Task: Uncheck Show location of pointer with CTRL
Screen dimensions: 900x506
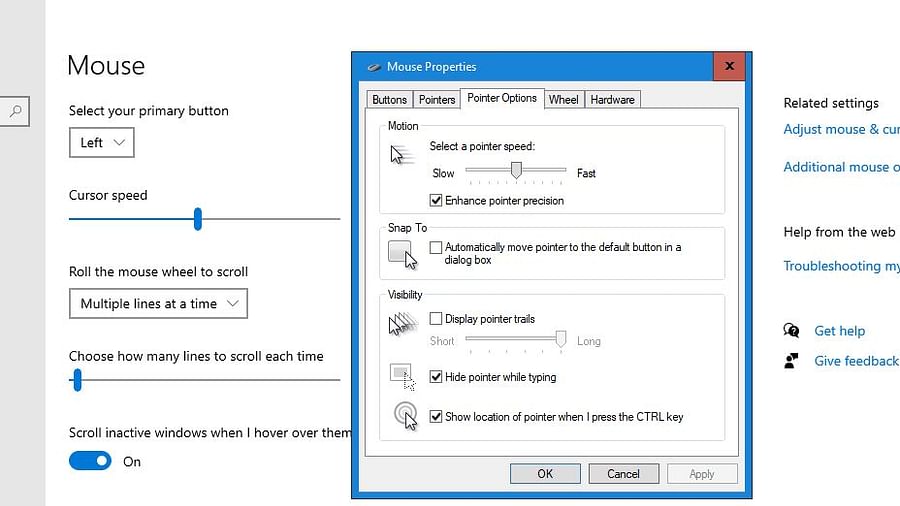Action: click(436, 417)
